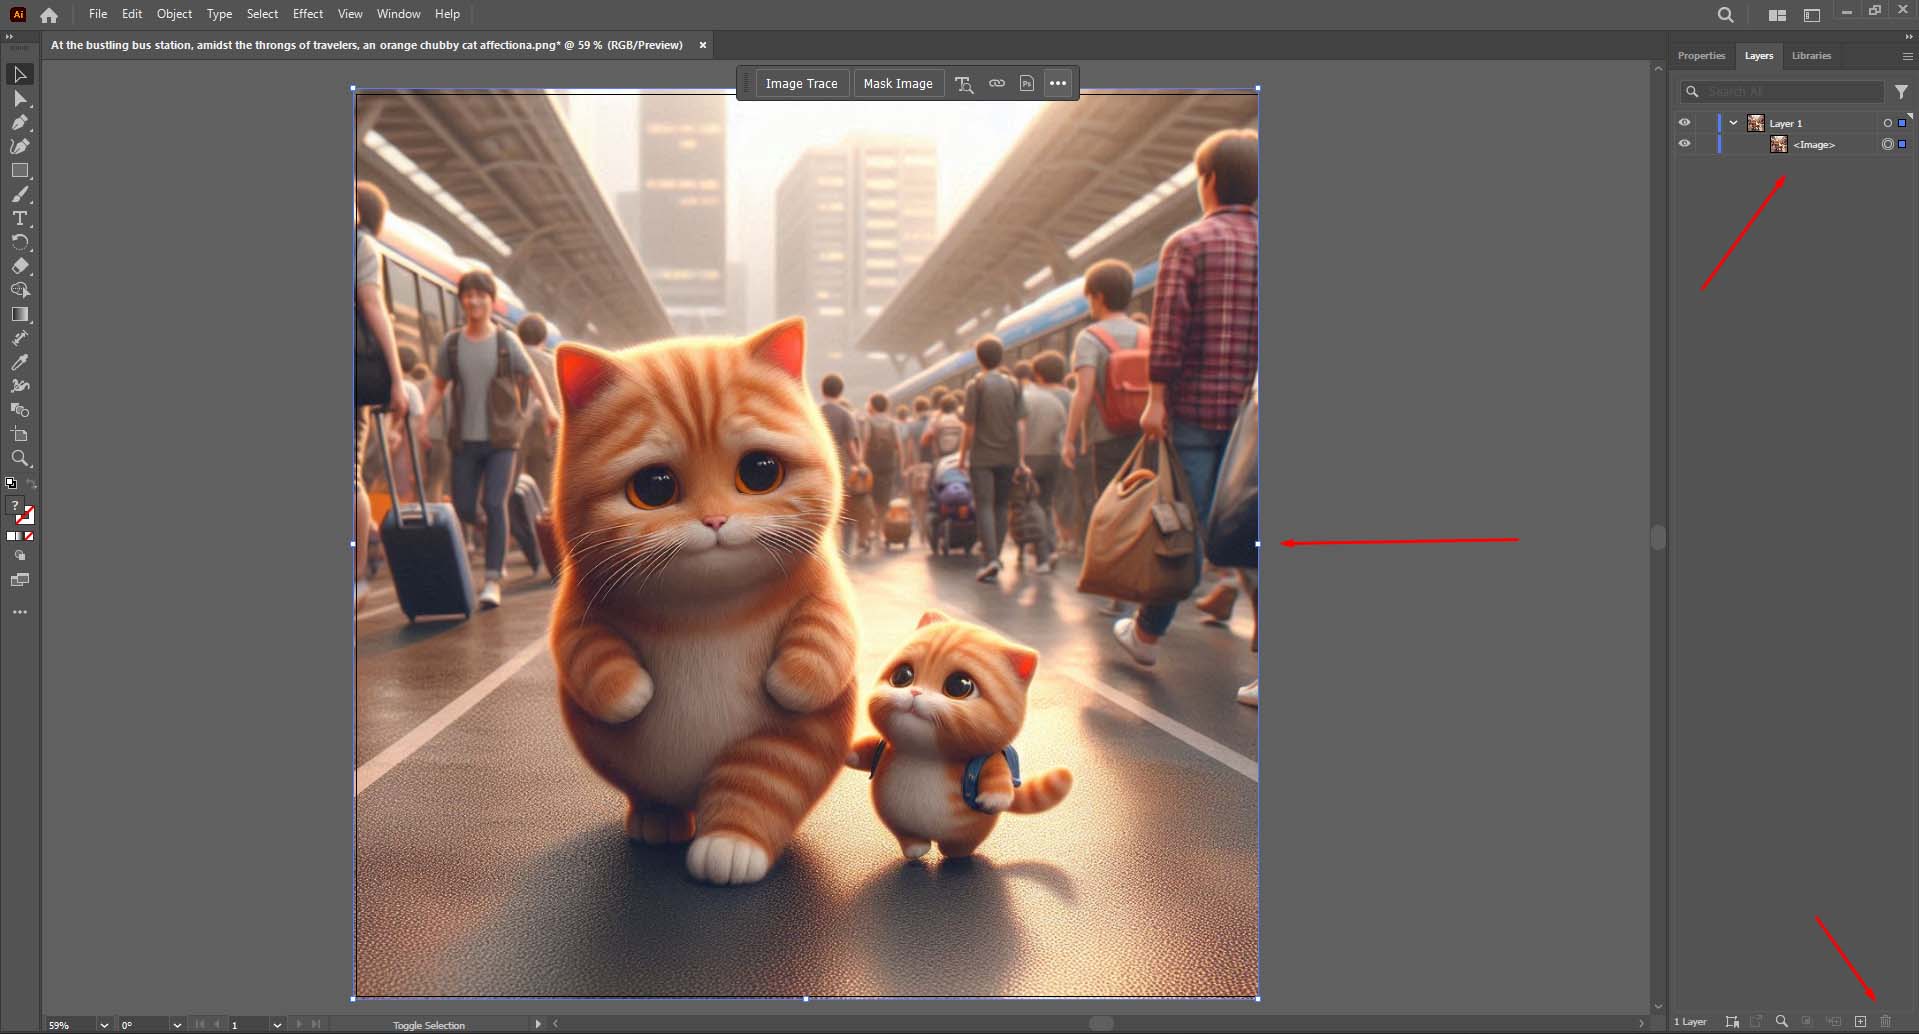Hide the Layer 1 layer

1685,122
